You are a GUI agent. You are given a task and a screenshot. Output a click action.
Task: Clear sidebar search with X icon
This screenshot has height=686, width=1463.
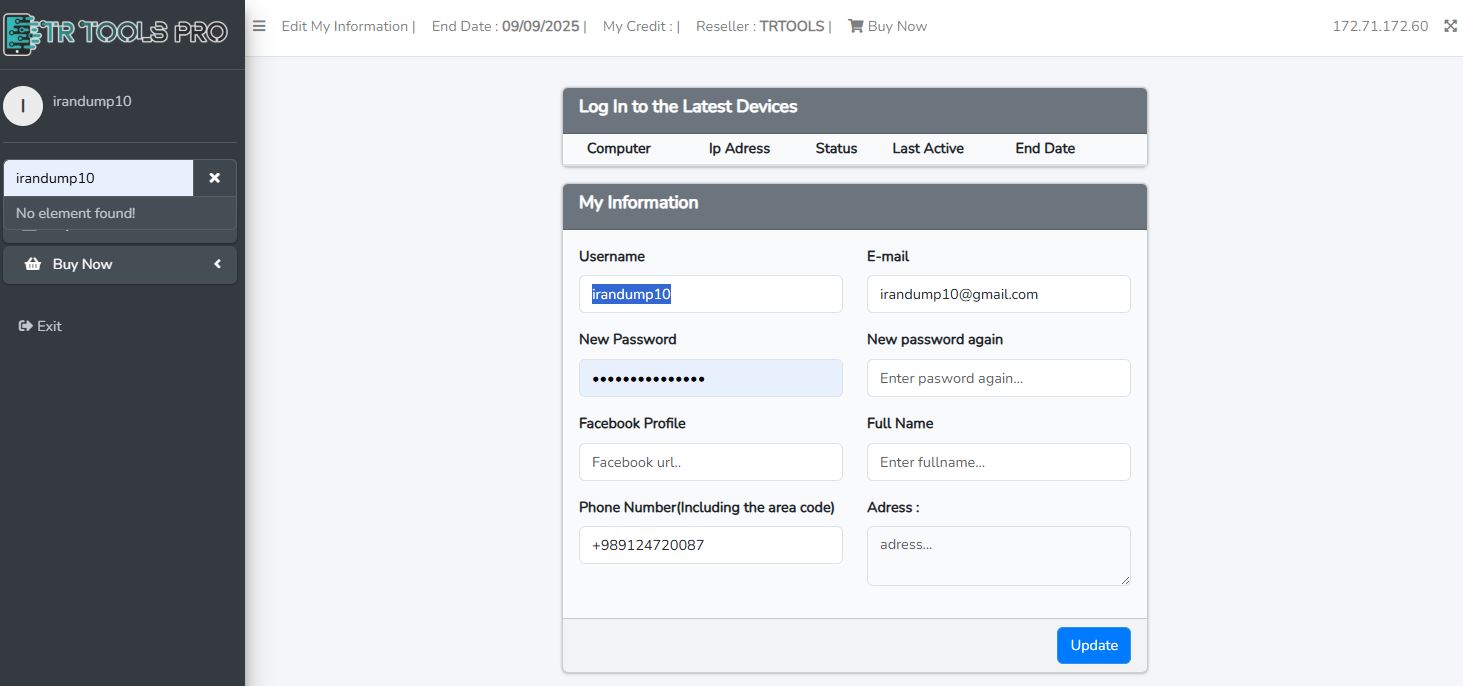214,178
